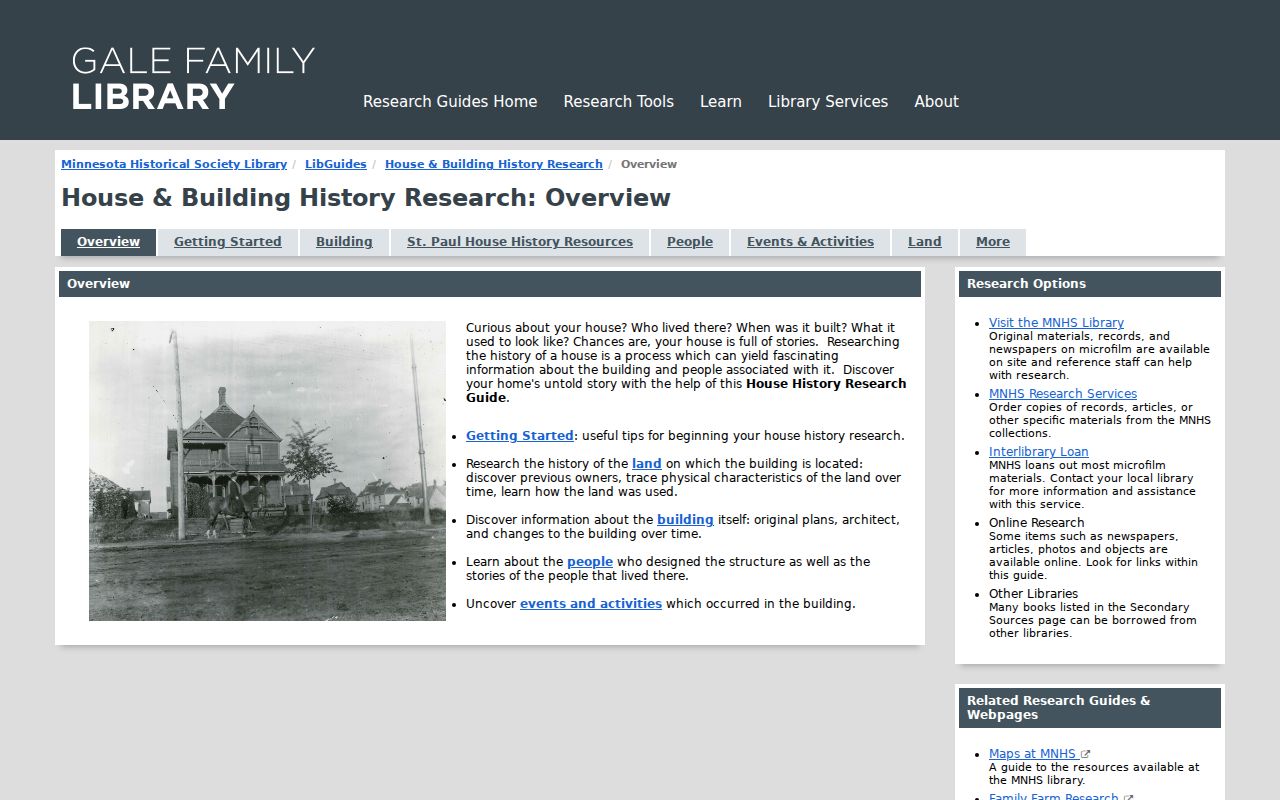Switch to the Getting Started tab
Image resolution: width=1280 pixels, height=800 pixels.
tap(228, 242)
